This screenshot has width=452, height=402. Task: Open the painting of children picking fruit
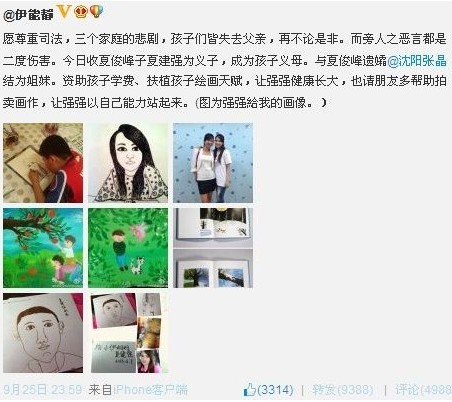pos(43,248)
